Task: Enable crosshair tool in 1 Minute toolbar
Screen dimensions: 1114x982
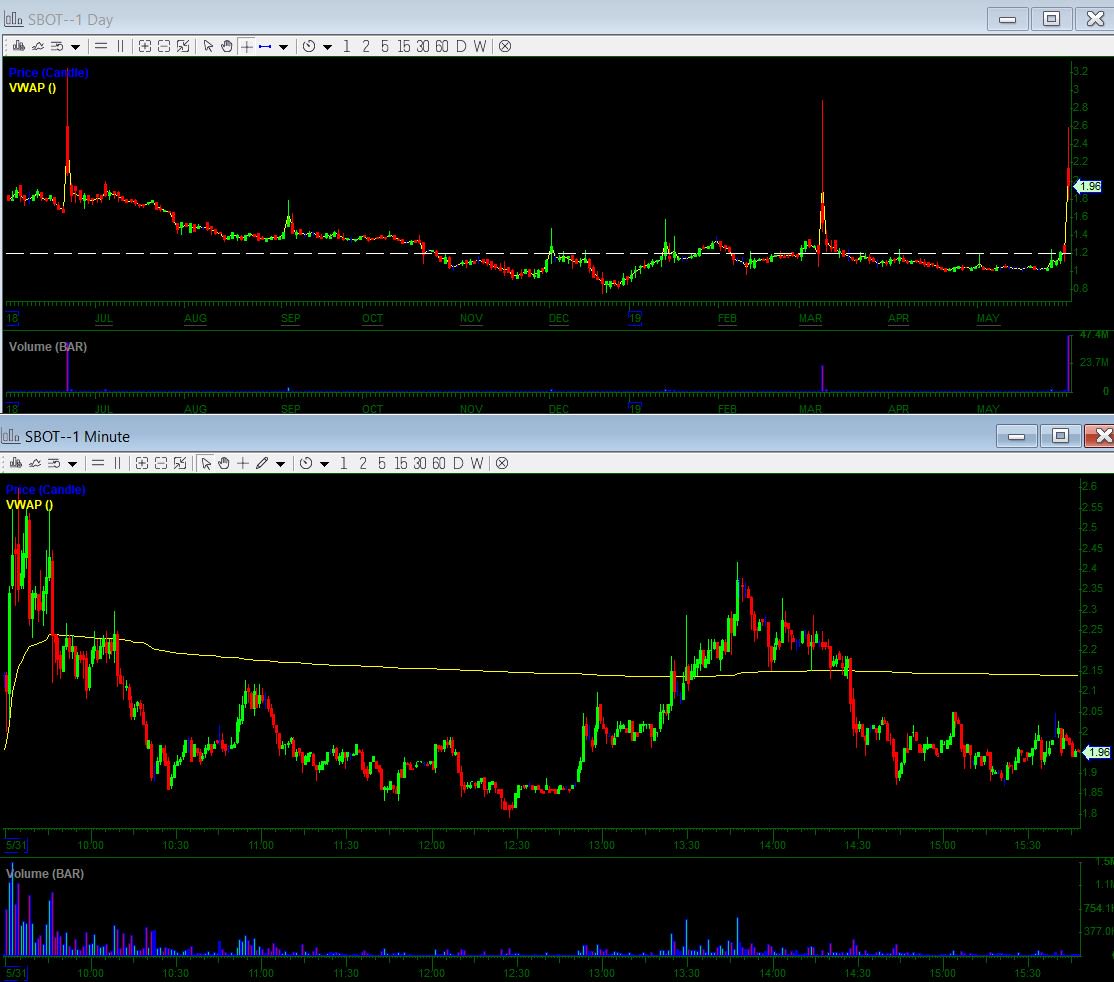Action: [243, 463]
